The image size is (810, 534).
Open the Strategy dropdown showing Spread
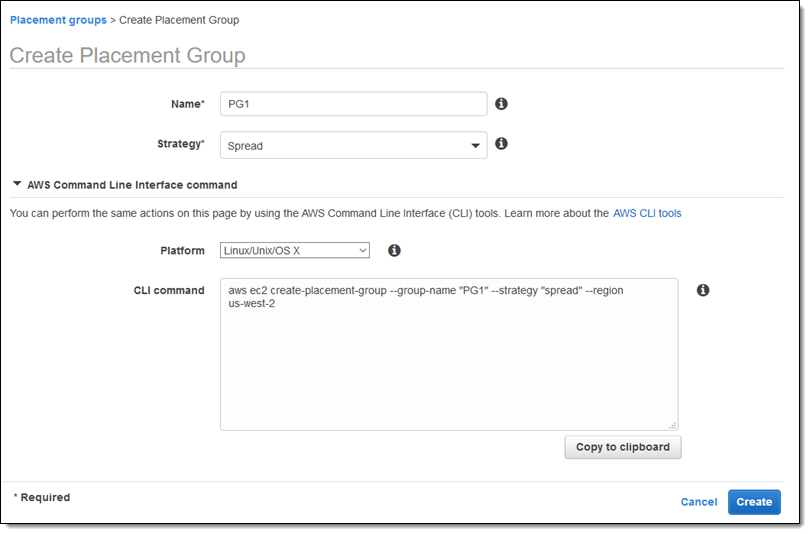point(353,146)
